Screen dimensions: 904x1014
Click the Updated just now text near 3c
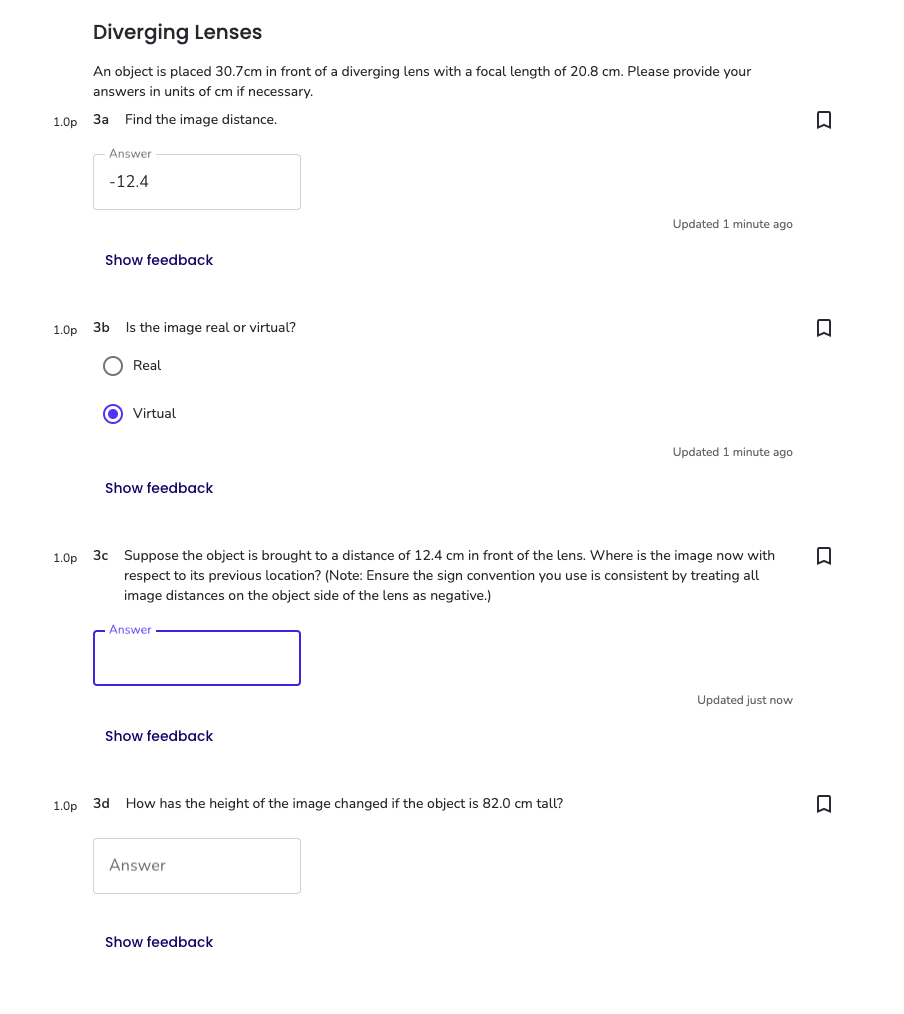[x=745, y=700]
